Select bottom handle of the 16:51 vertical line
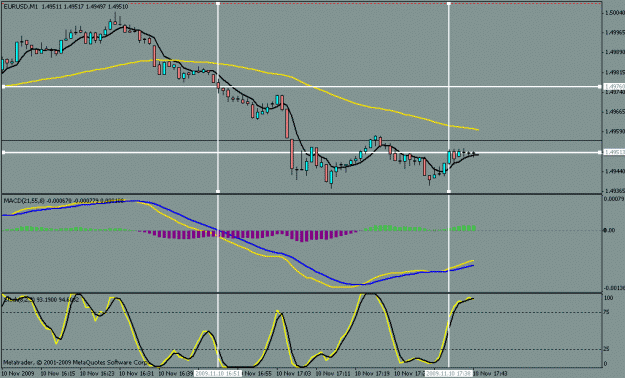Image resolution: width=625 pixels, height=378 pixels. 218,191
